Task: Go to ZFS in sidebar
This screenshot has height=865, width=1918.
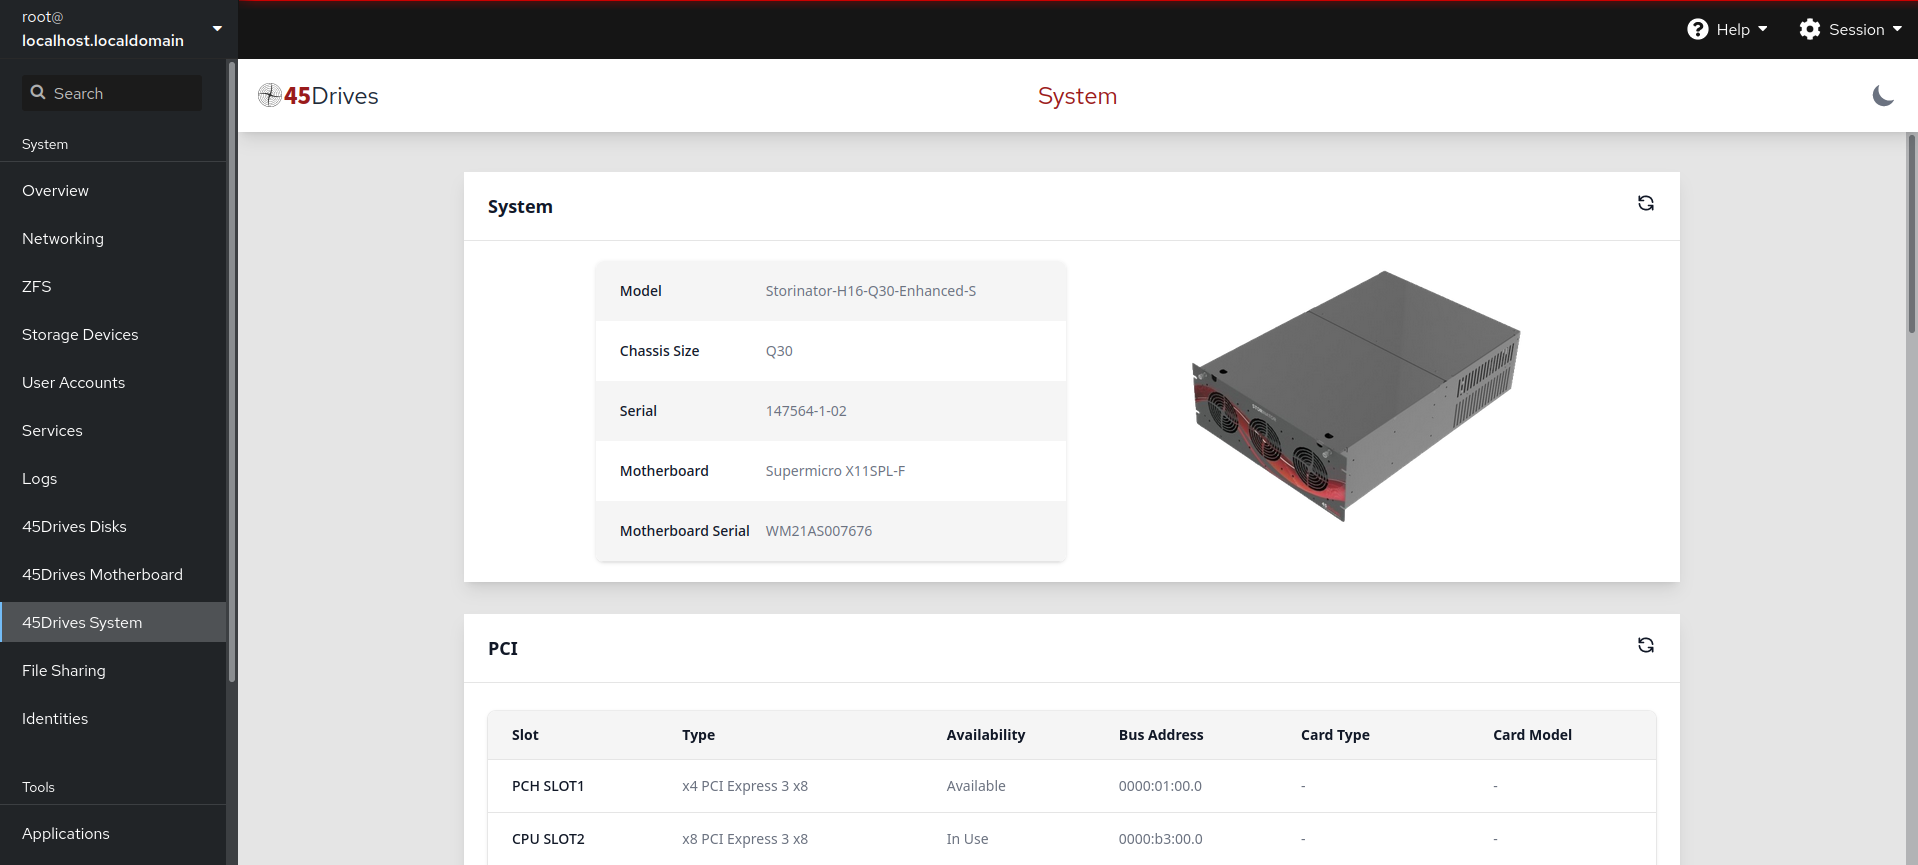Action: [113, 287]
